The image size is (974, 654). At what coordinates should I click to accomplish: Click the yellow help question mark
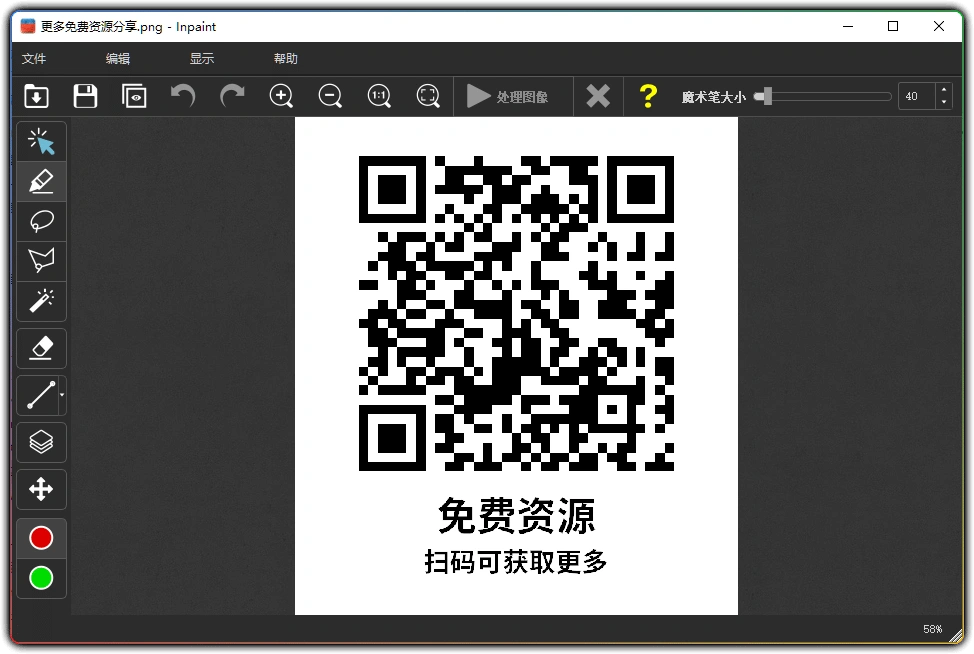(x=647, y=96)
